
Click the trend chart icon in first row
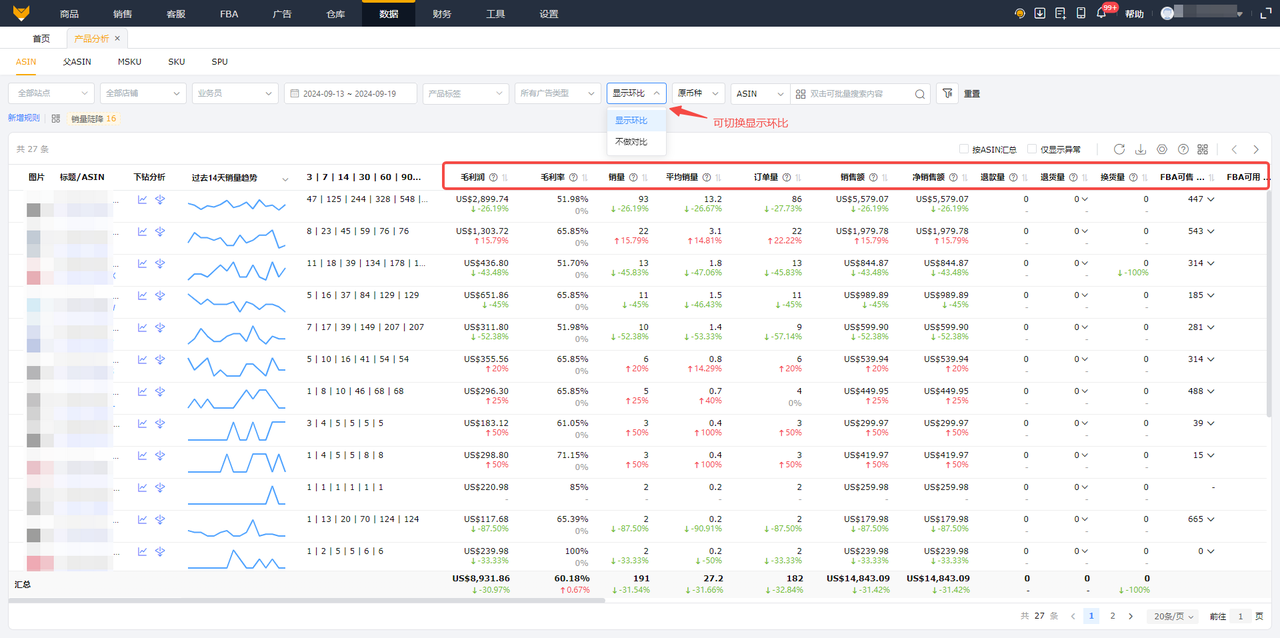pyautogui.click(x=142, y=200)
